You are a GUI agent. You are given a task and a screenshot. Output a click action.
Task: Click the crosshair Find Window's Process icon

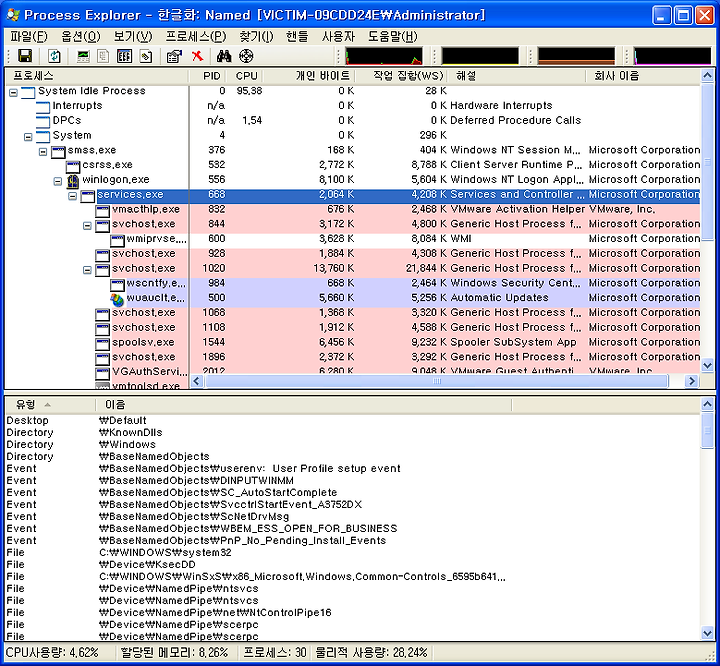pyautogui.click(x=247, y=56)
